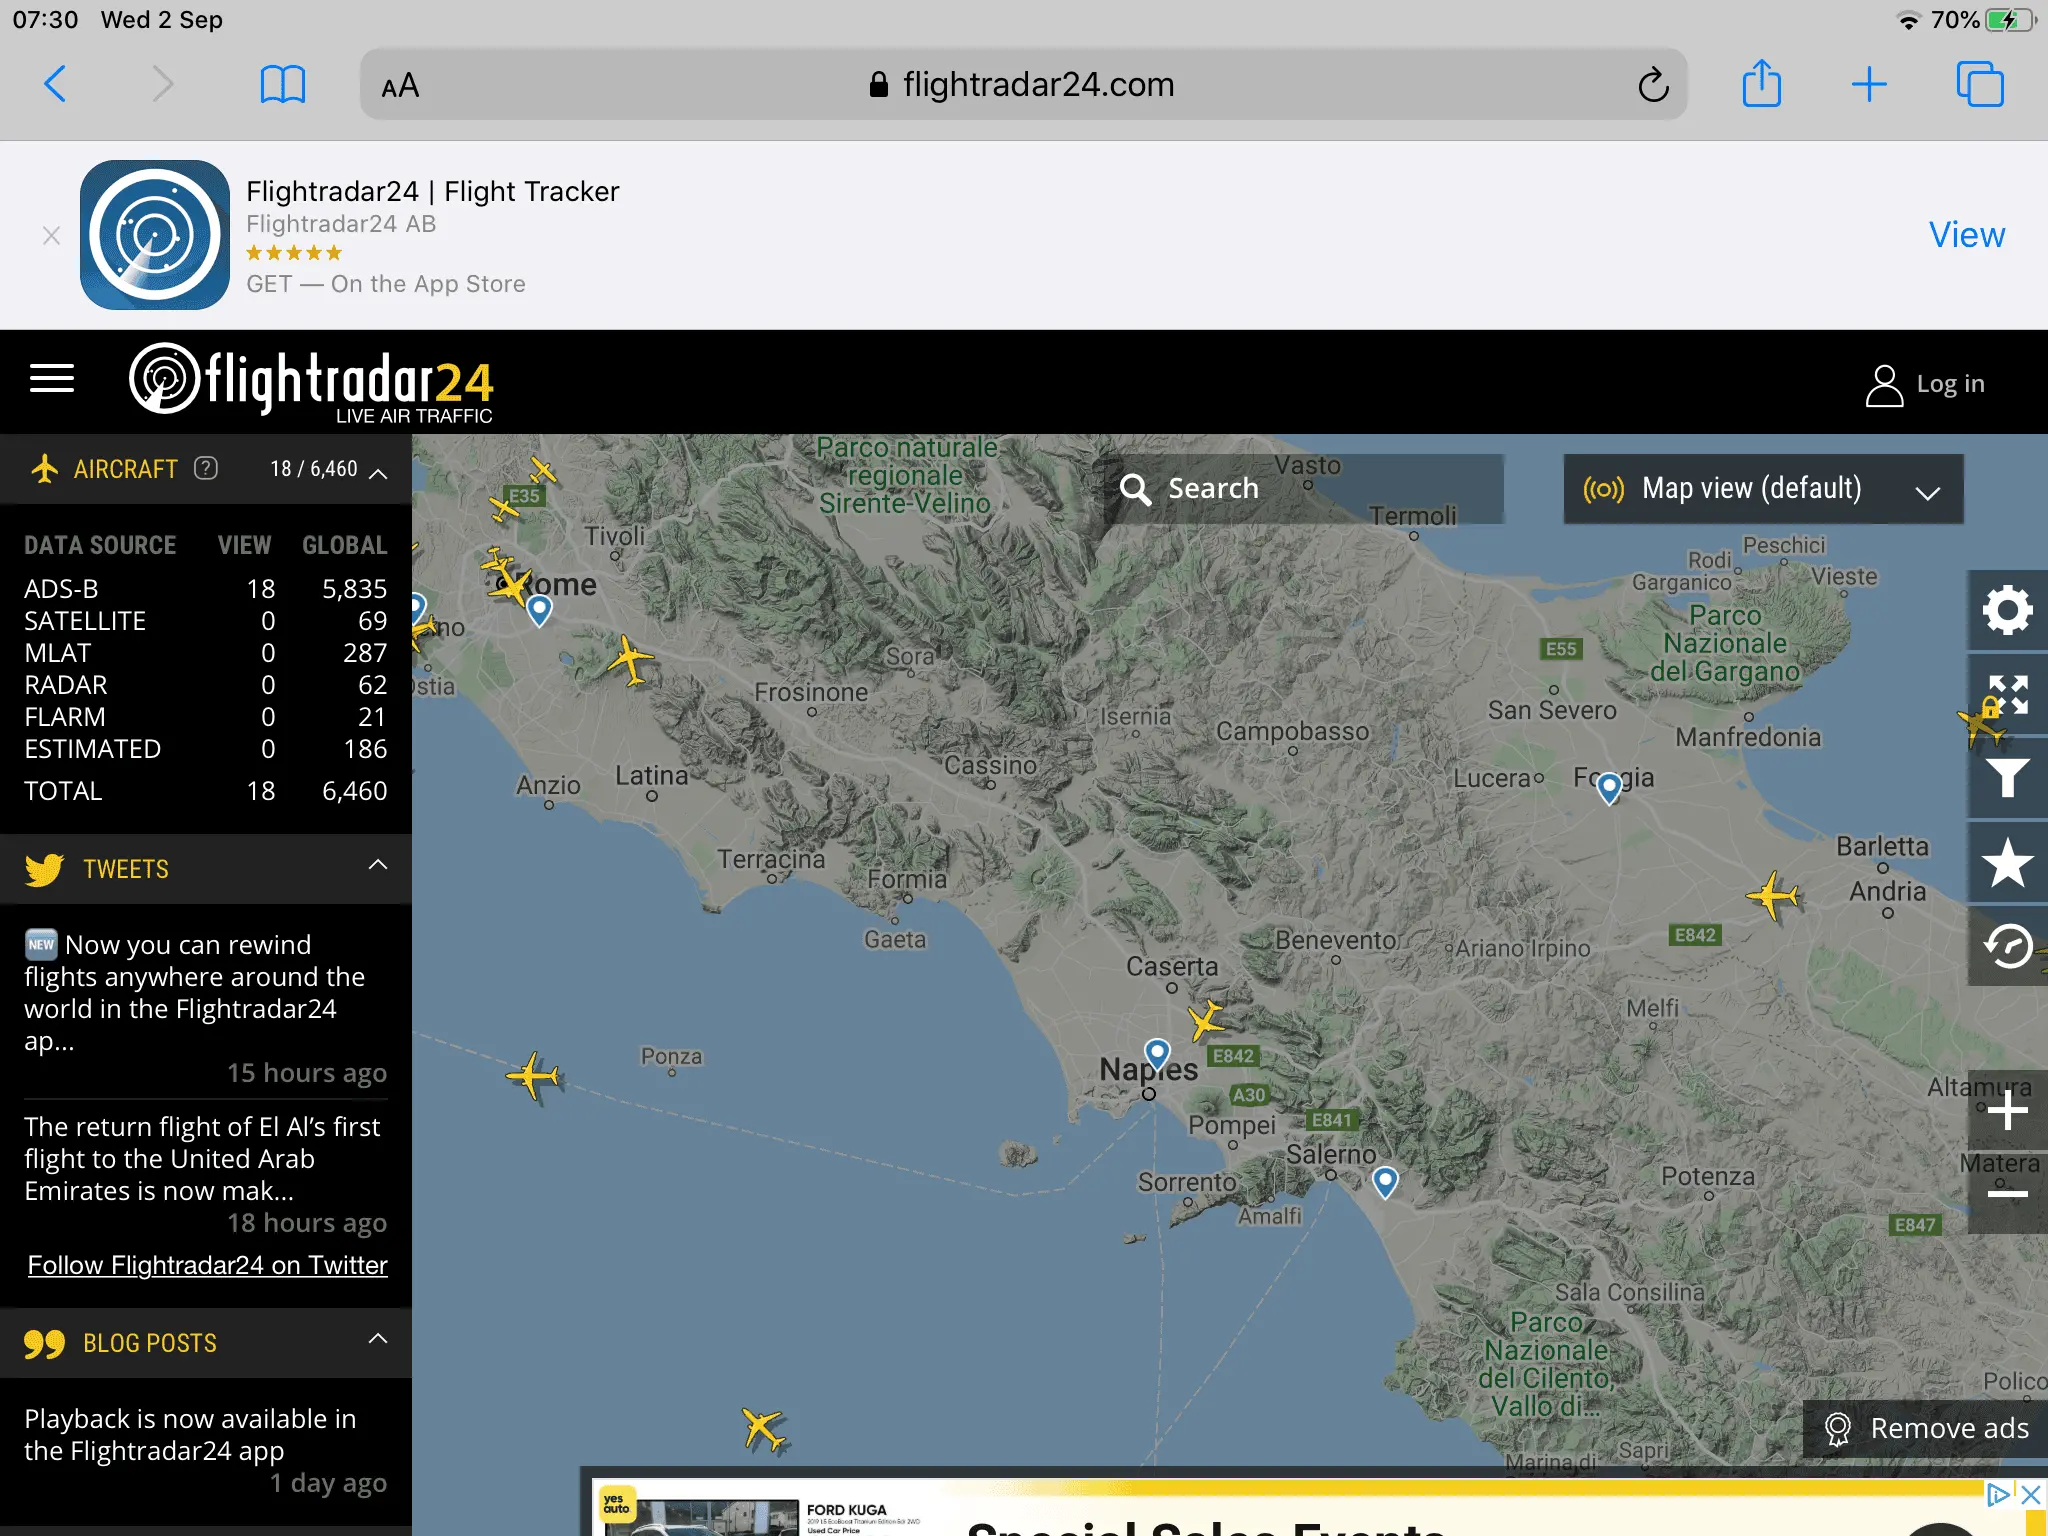Open the flight filter funnel icon
This screenshot has width=2048, height=1536.
pos(2007,777)
